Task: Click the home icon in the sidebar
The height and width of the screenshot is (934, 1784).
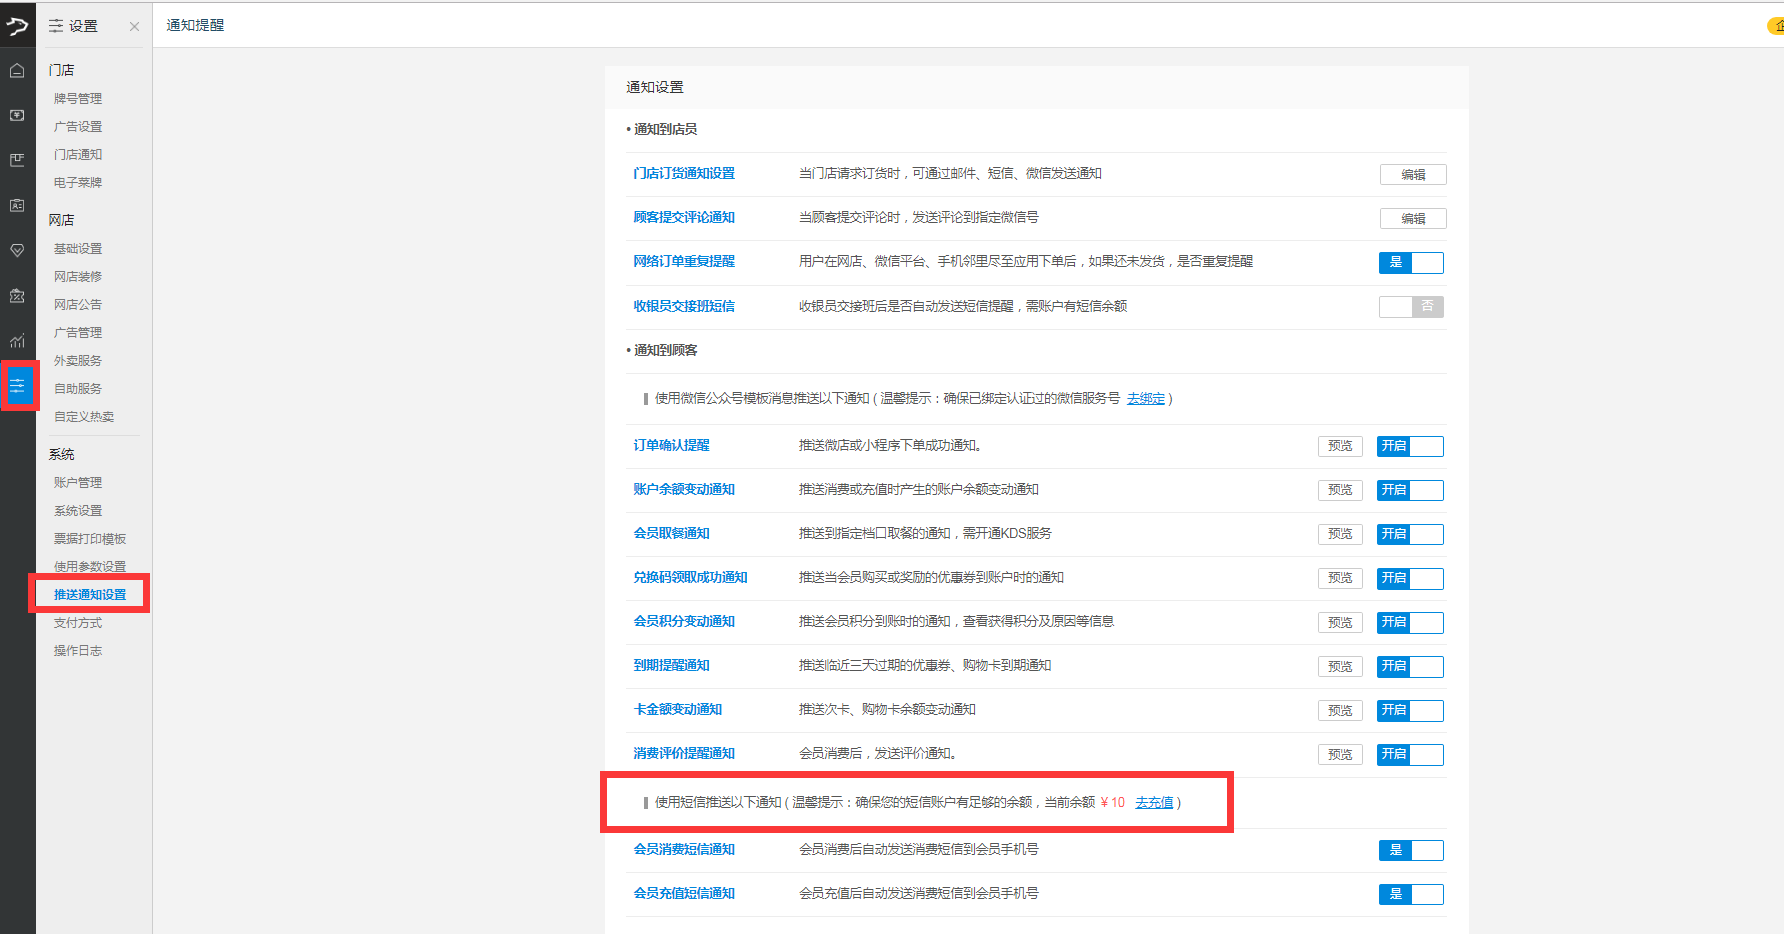Action: pos(17,71)
